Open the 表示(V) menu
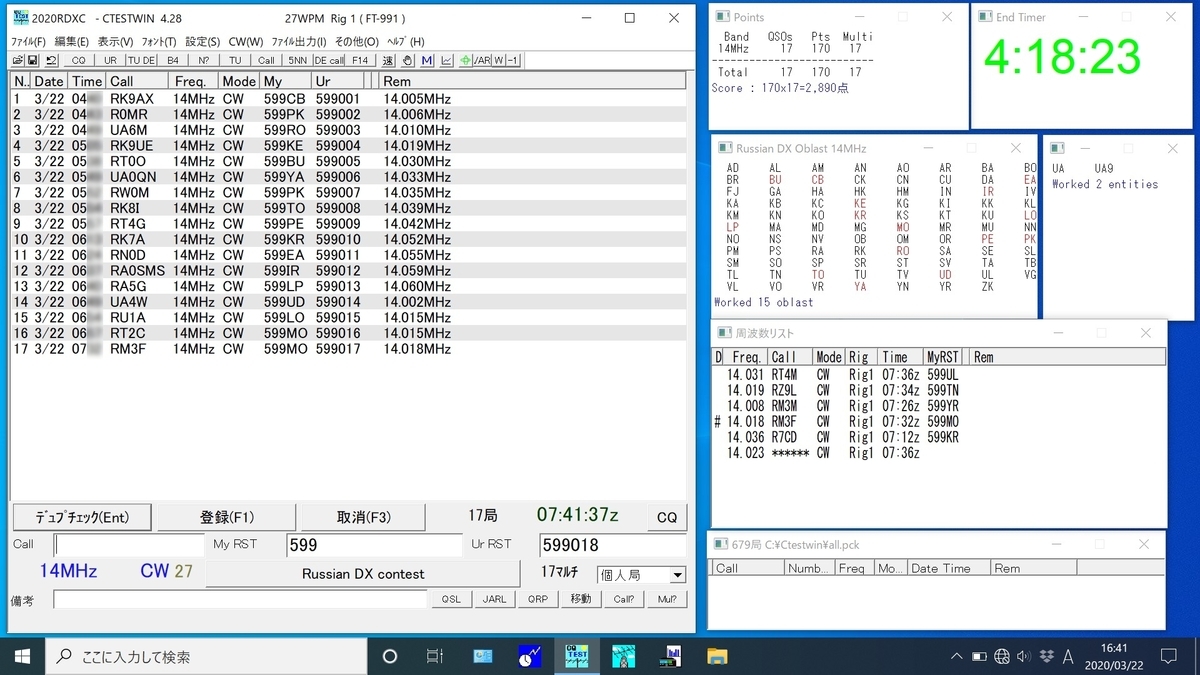 tap(115, 42)
